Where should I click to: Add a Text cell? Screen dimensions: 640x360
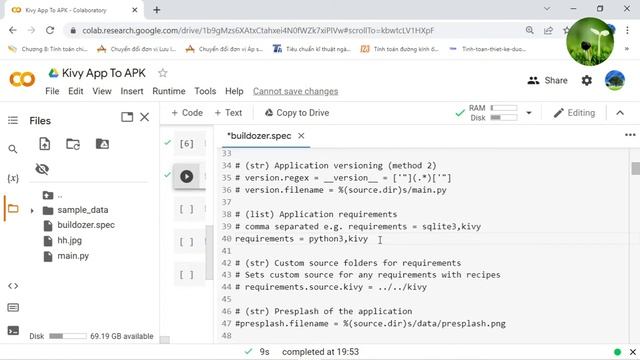point(228,113)
